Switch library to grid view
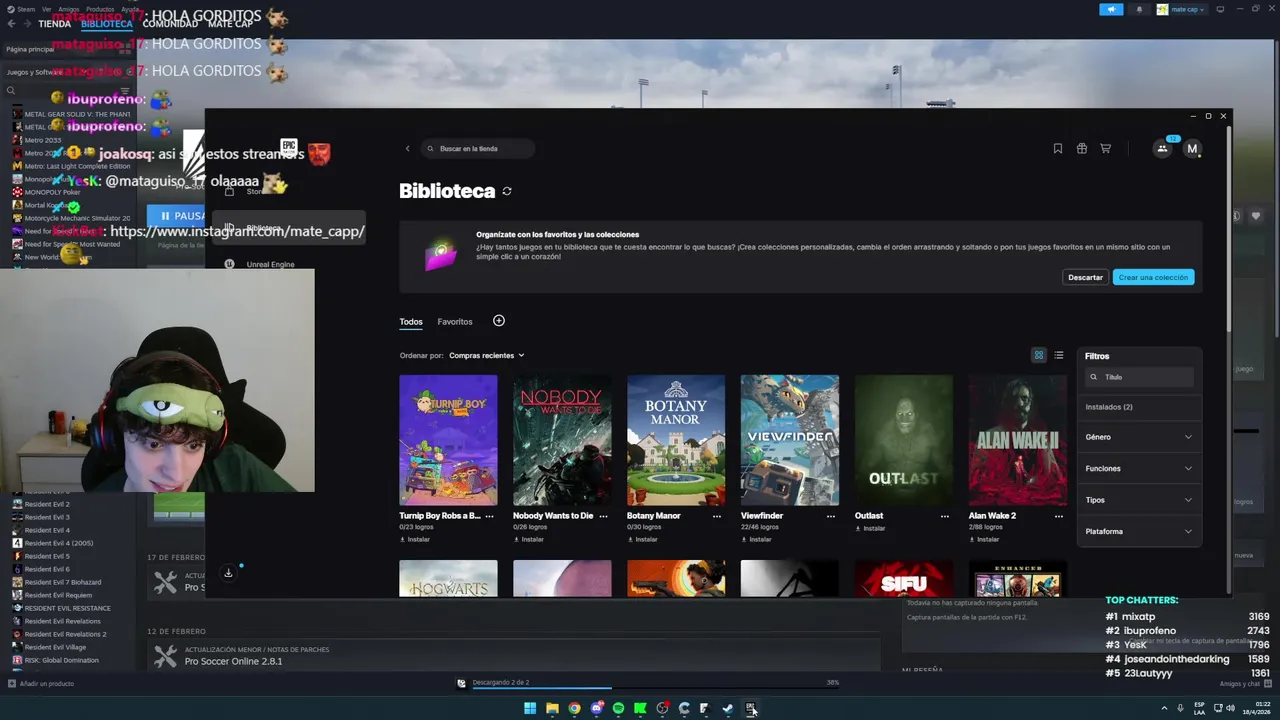This screenshot has height=720, width=1280. pos(1039,355)
